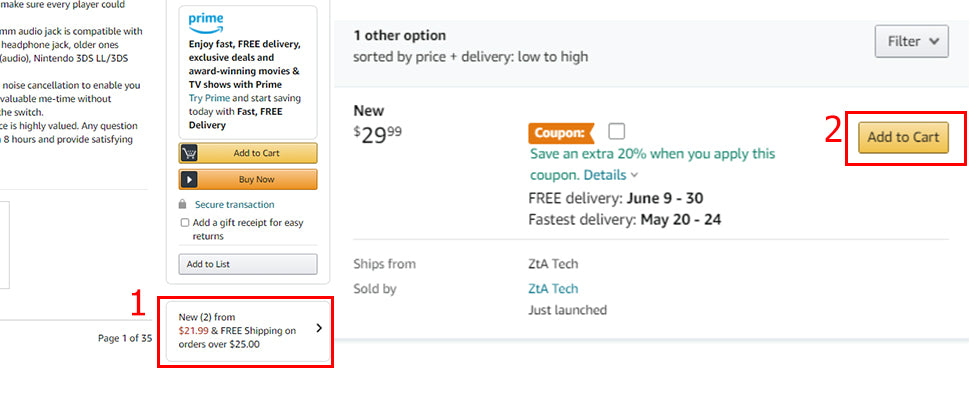The height and width of the screenshot is (400, 970).
Task: Click the Prime logo in the sidebar box
Action: (206, 24)
